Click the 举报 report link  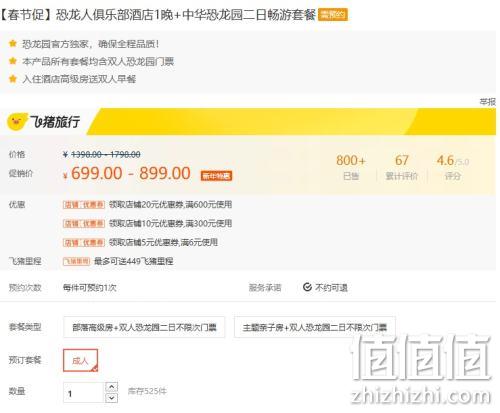click(x=488, y=102)
